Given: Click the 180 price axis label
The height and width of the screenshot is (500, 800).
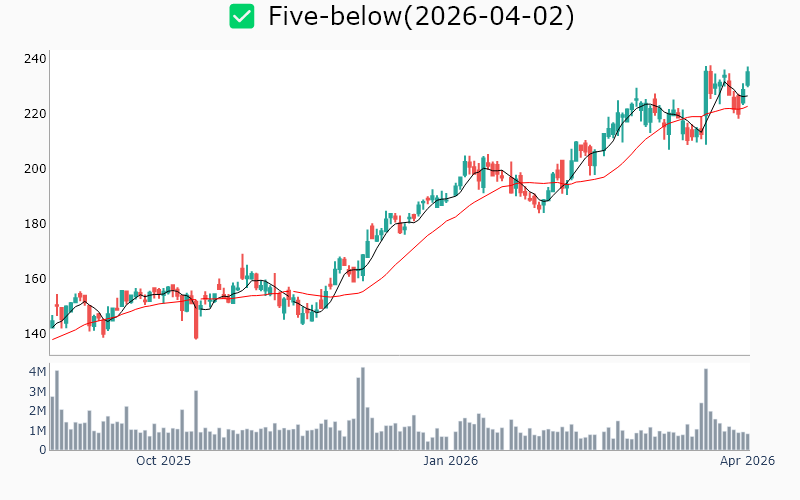Looking at the screenshot, I should [x=36, y=224].
